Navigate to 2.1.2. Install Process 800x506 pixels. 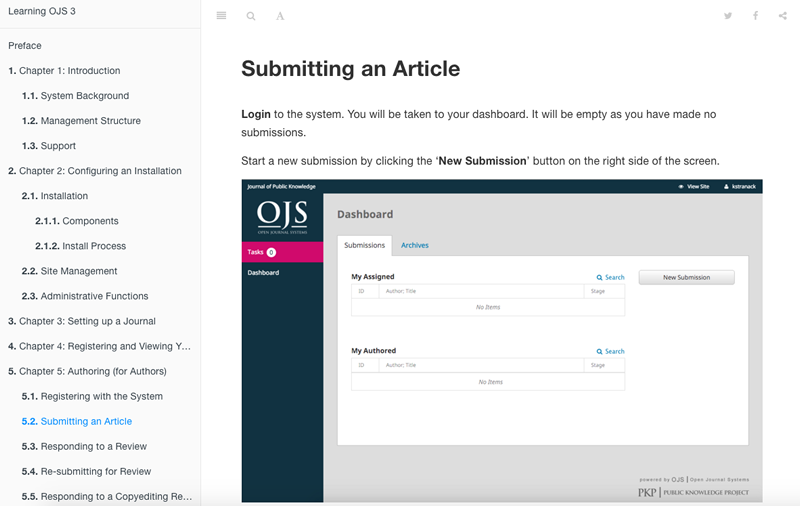pyautogui.click(x=93, y=246)
